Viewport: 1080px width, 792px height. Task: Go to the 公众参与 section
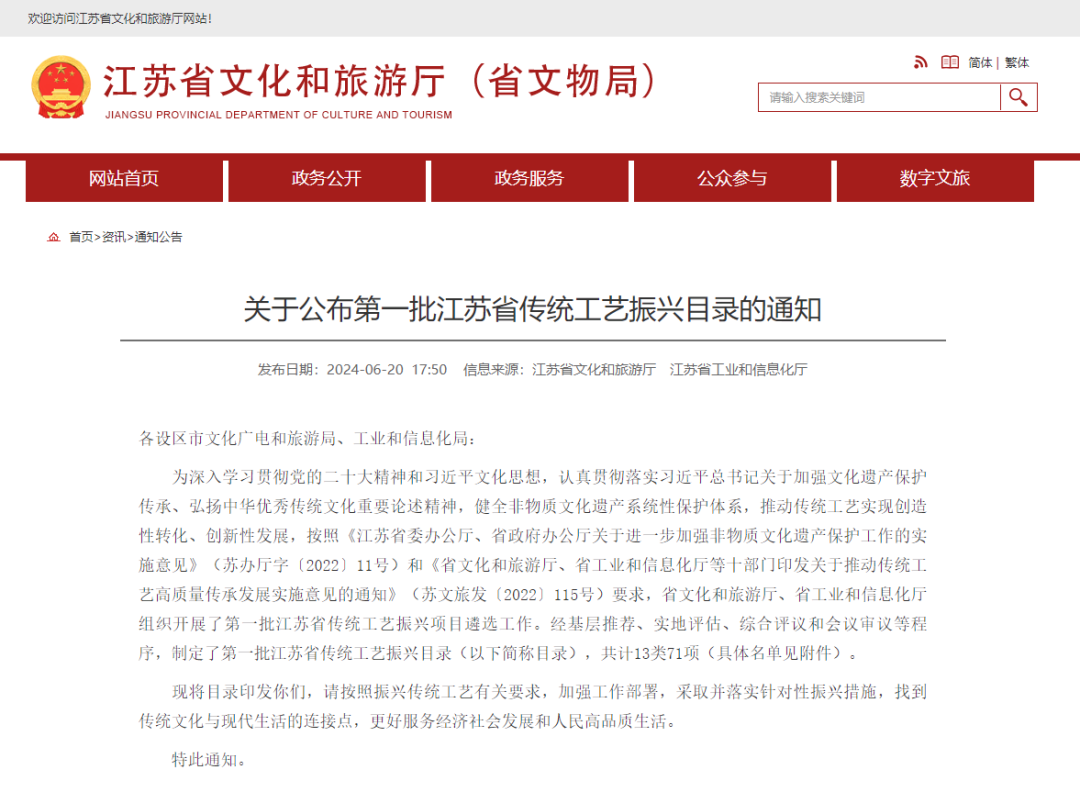point(732,179)
